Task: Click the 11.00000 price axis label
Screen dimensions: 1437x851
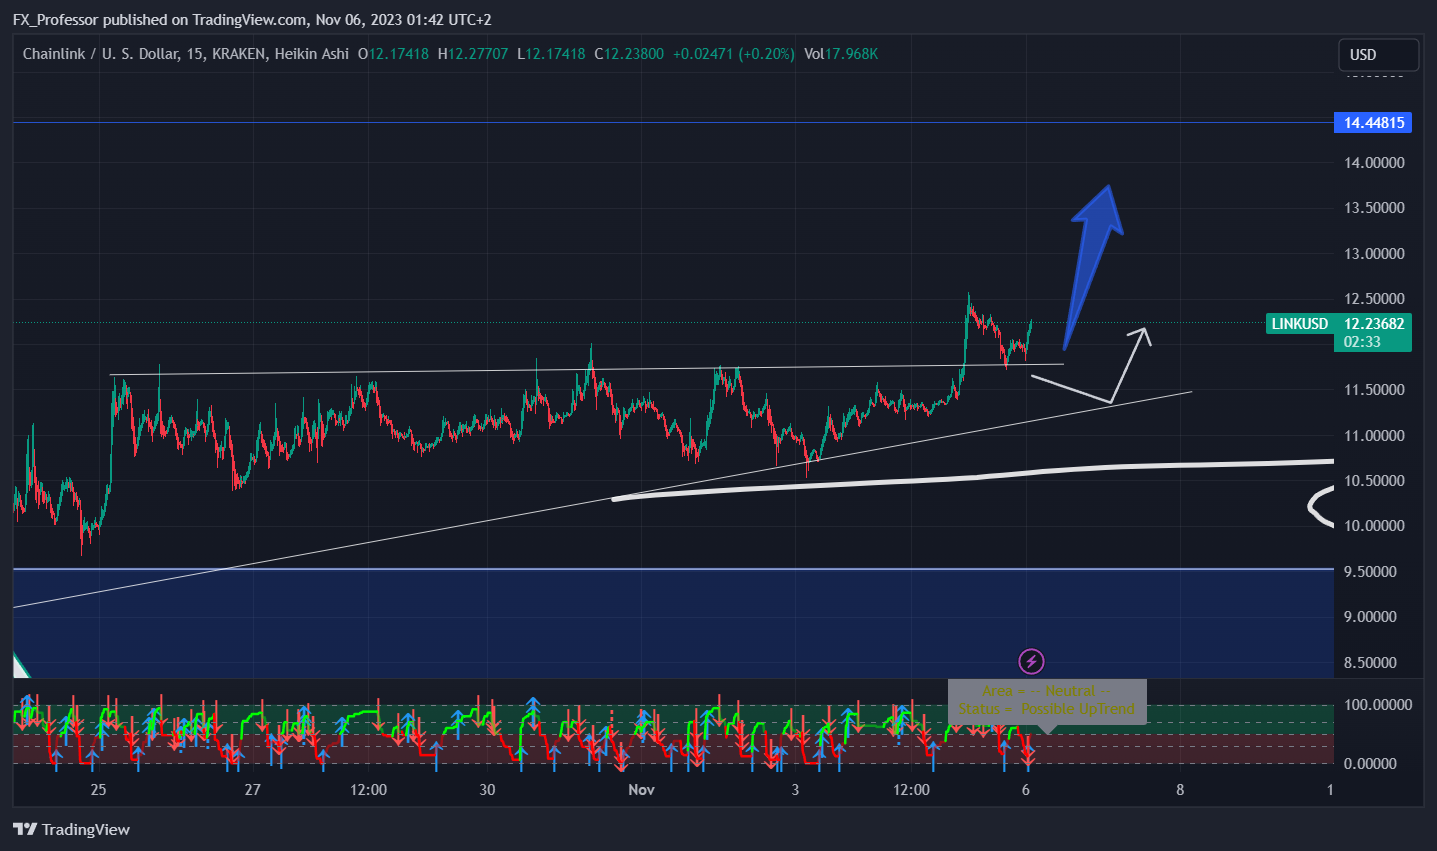Action: pyautogui.click(x=1374, y=435)
